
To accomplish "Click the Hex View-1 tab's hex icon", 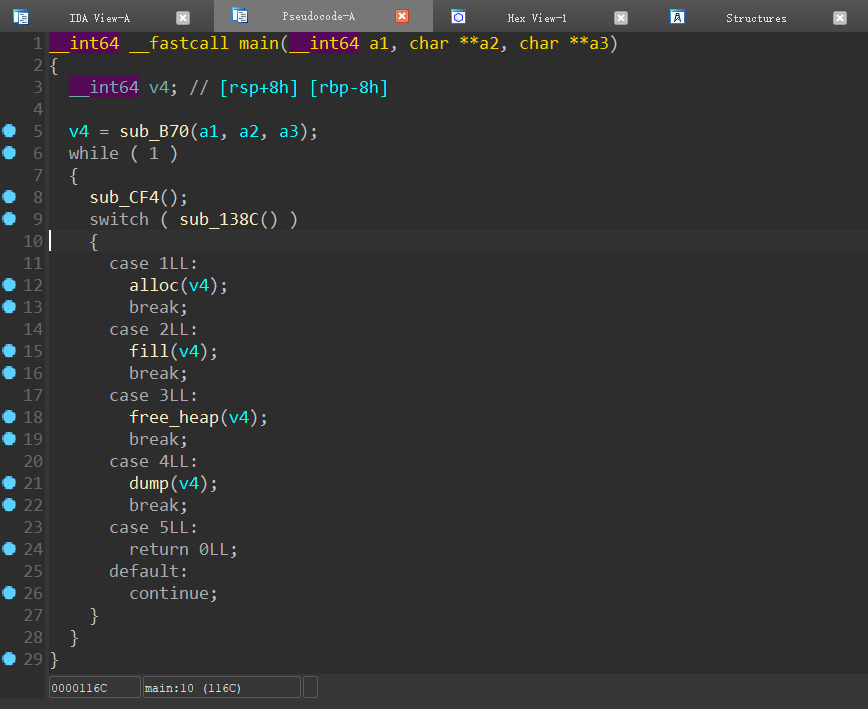I will click(459, 16).
